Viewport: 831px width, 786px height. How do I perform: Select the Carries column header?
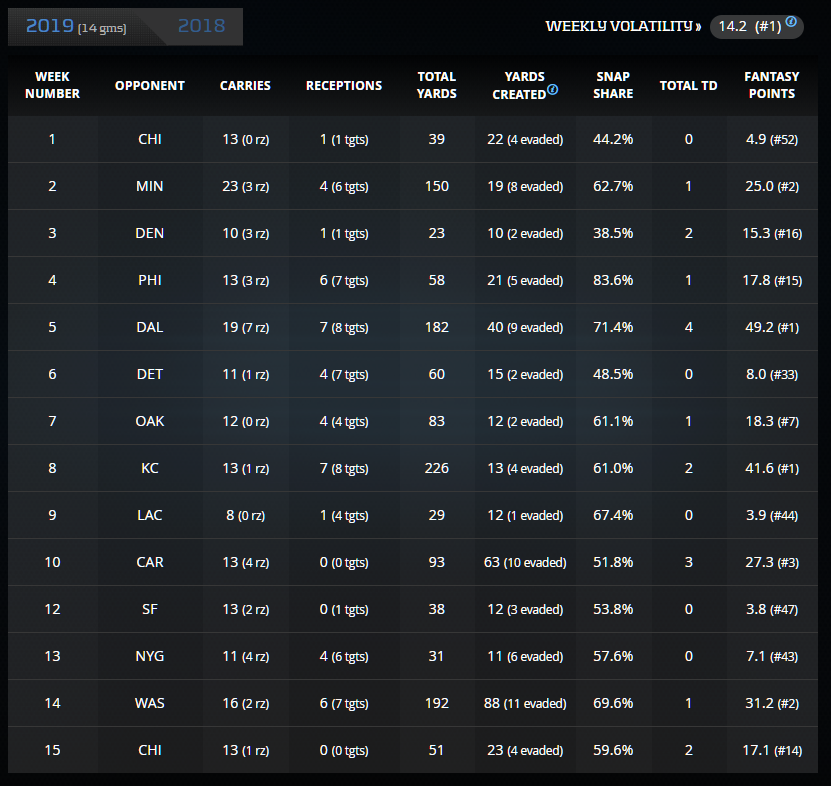(245, 85)
